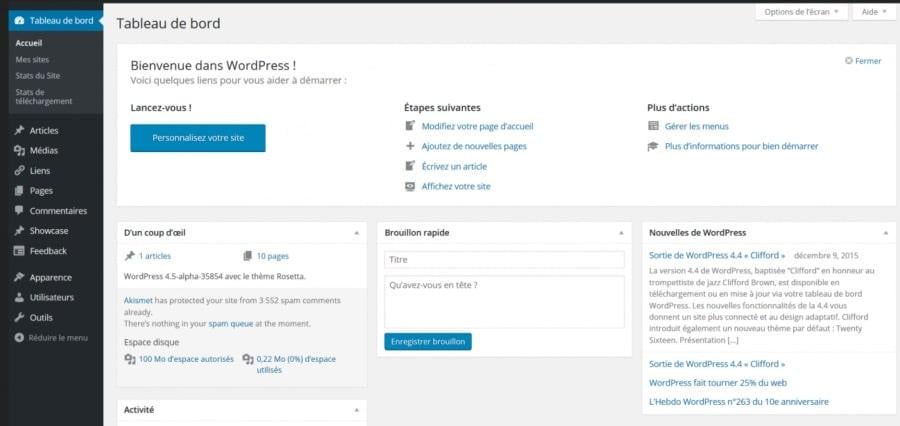The image size is (900, 426).
Task: Click Plus d'informations pour bien démarrer link
Action: click(742, 146)
